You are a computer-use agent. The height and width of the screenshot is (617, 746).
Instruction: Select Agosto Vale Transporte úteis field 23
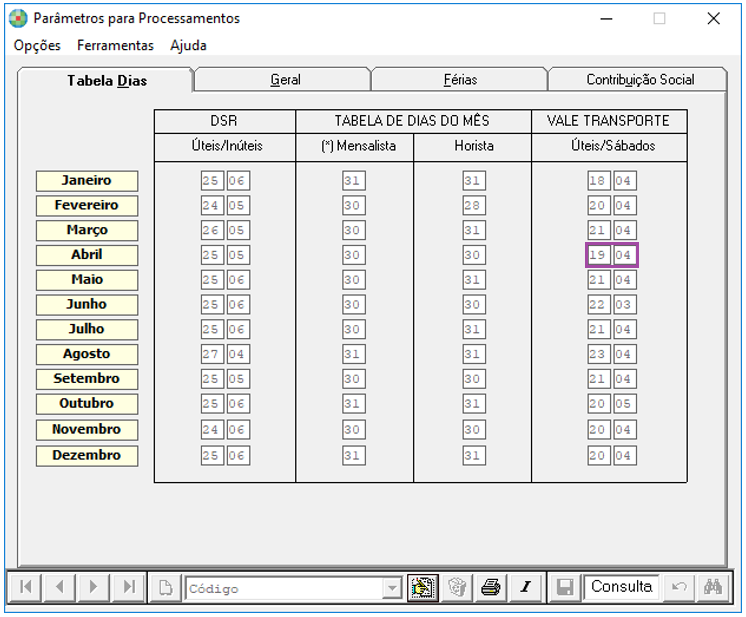click(599, 354)
